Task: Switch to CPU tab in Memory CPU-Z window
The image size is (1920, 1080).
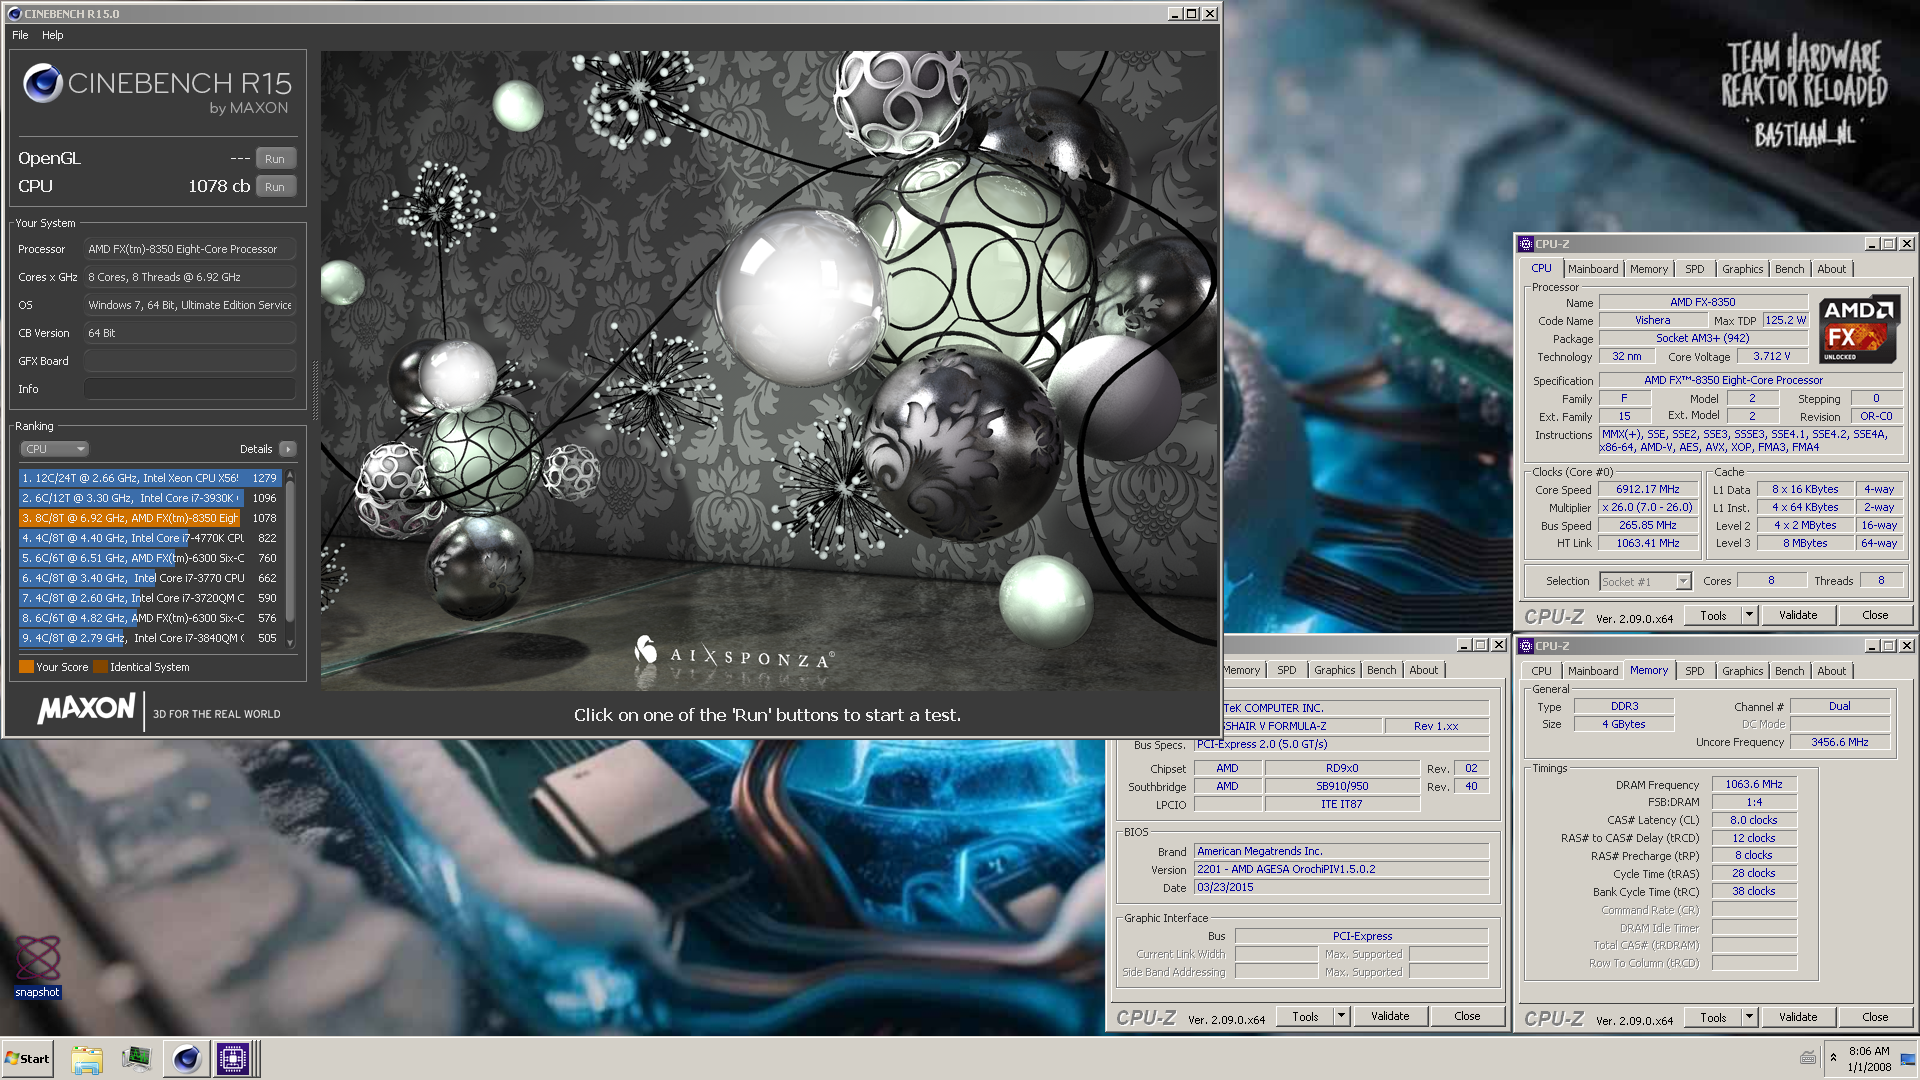Action: [x=1541, y=671]
